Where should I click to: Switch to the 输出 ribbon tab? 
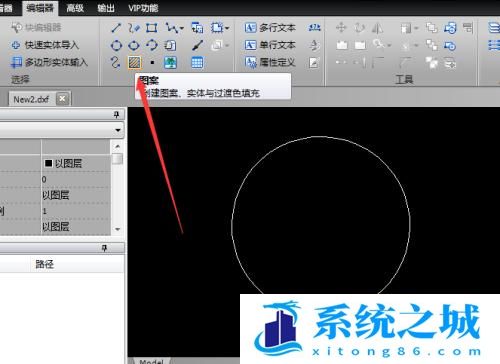(x=106, y=8)
